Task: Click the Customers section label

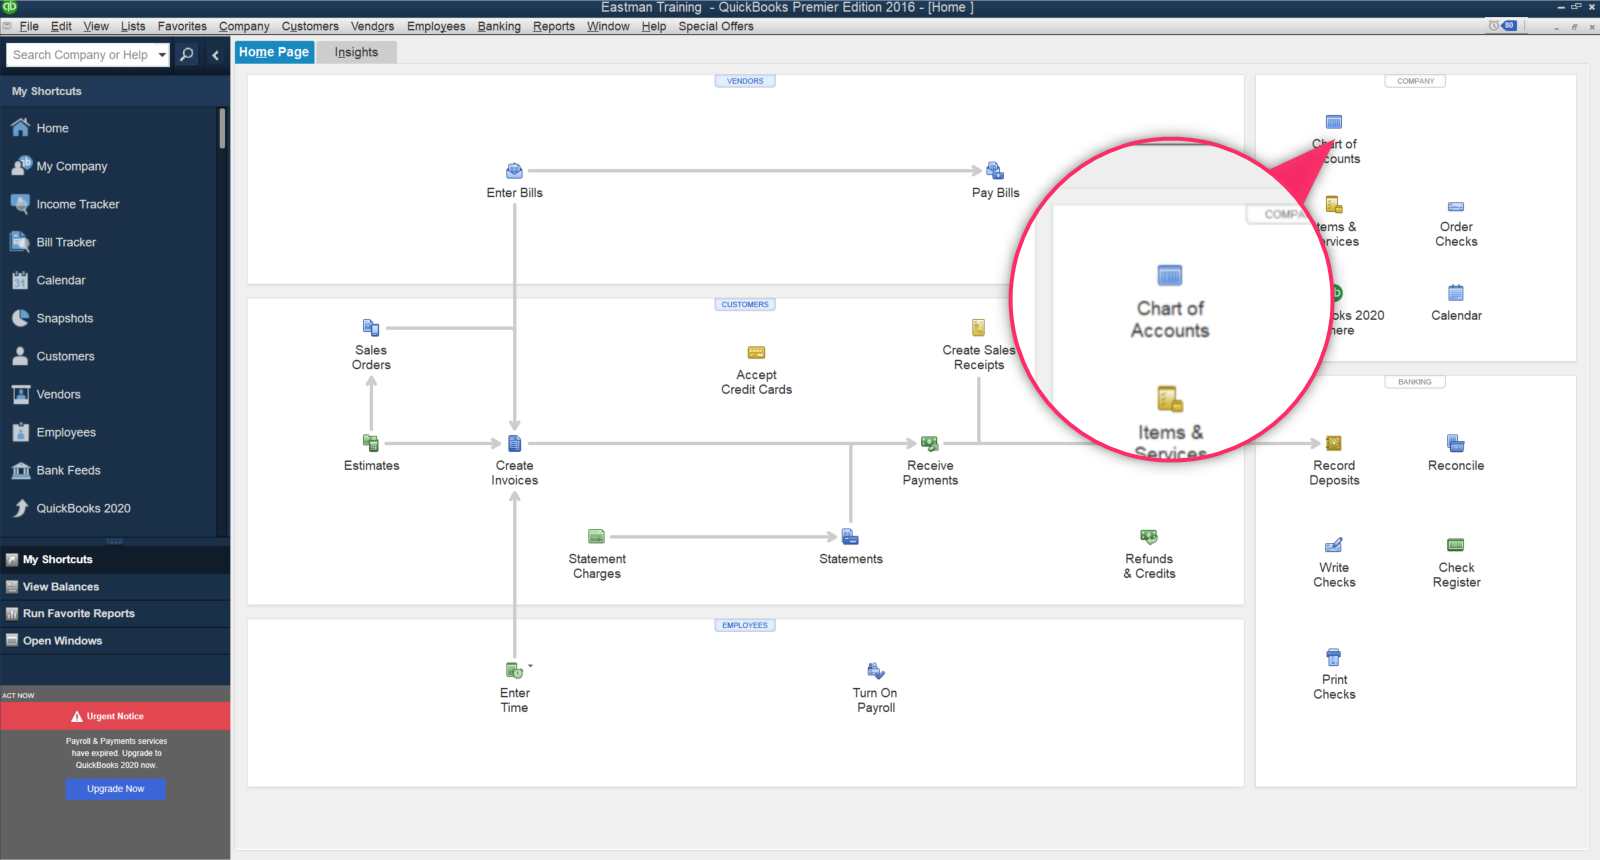Action: [745, 304]
